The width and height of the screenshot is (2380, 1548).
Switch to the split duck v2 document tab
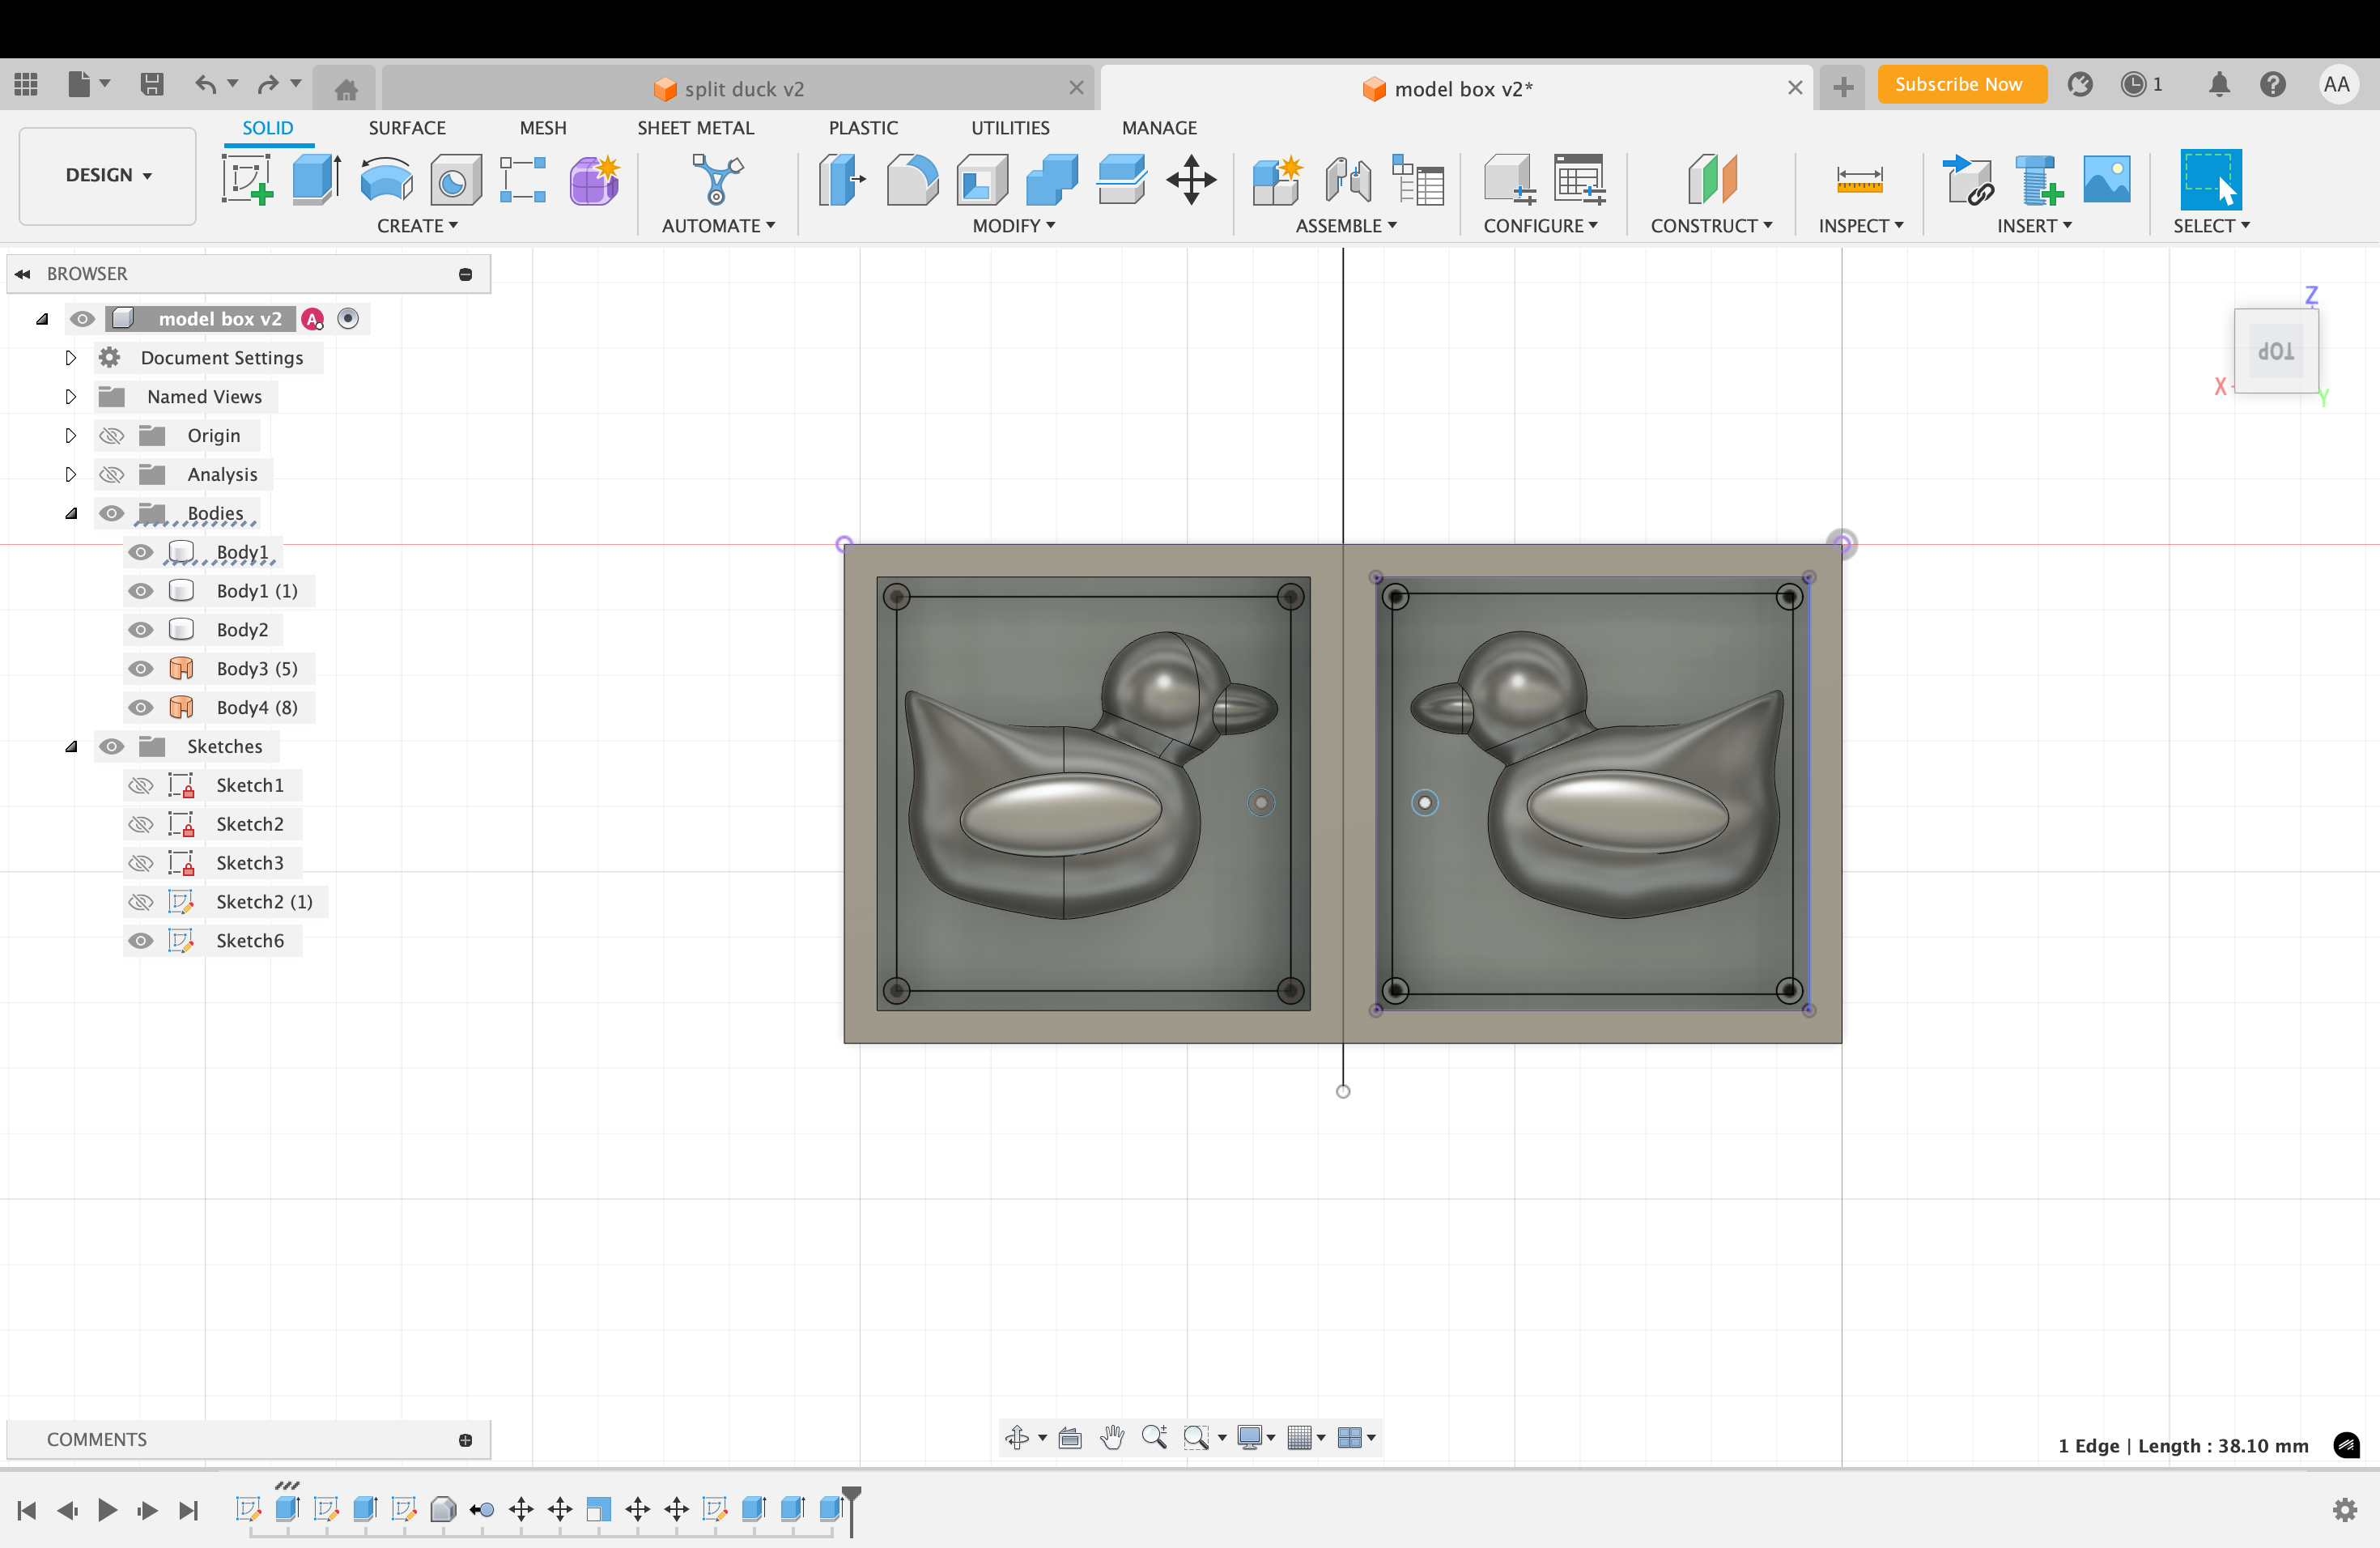click(739, 89)
